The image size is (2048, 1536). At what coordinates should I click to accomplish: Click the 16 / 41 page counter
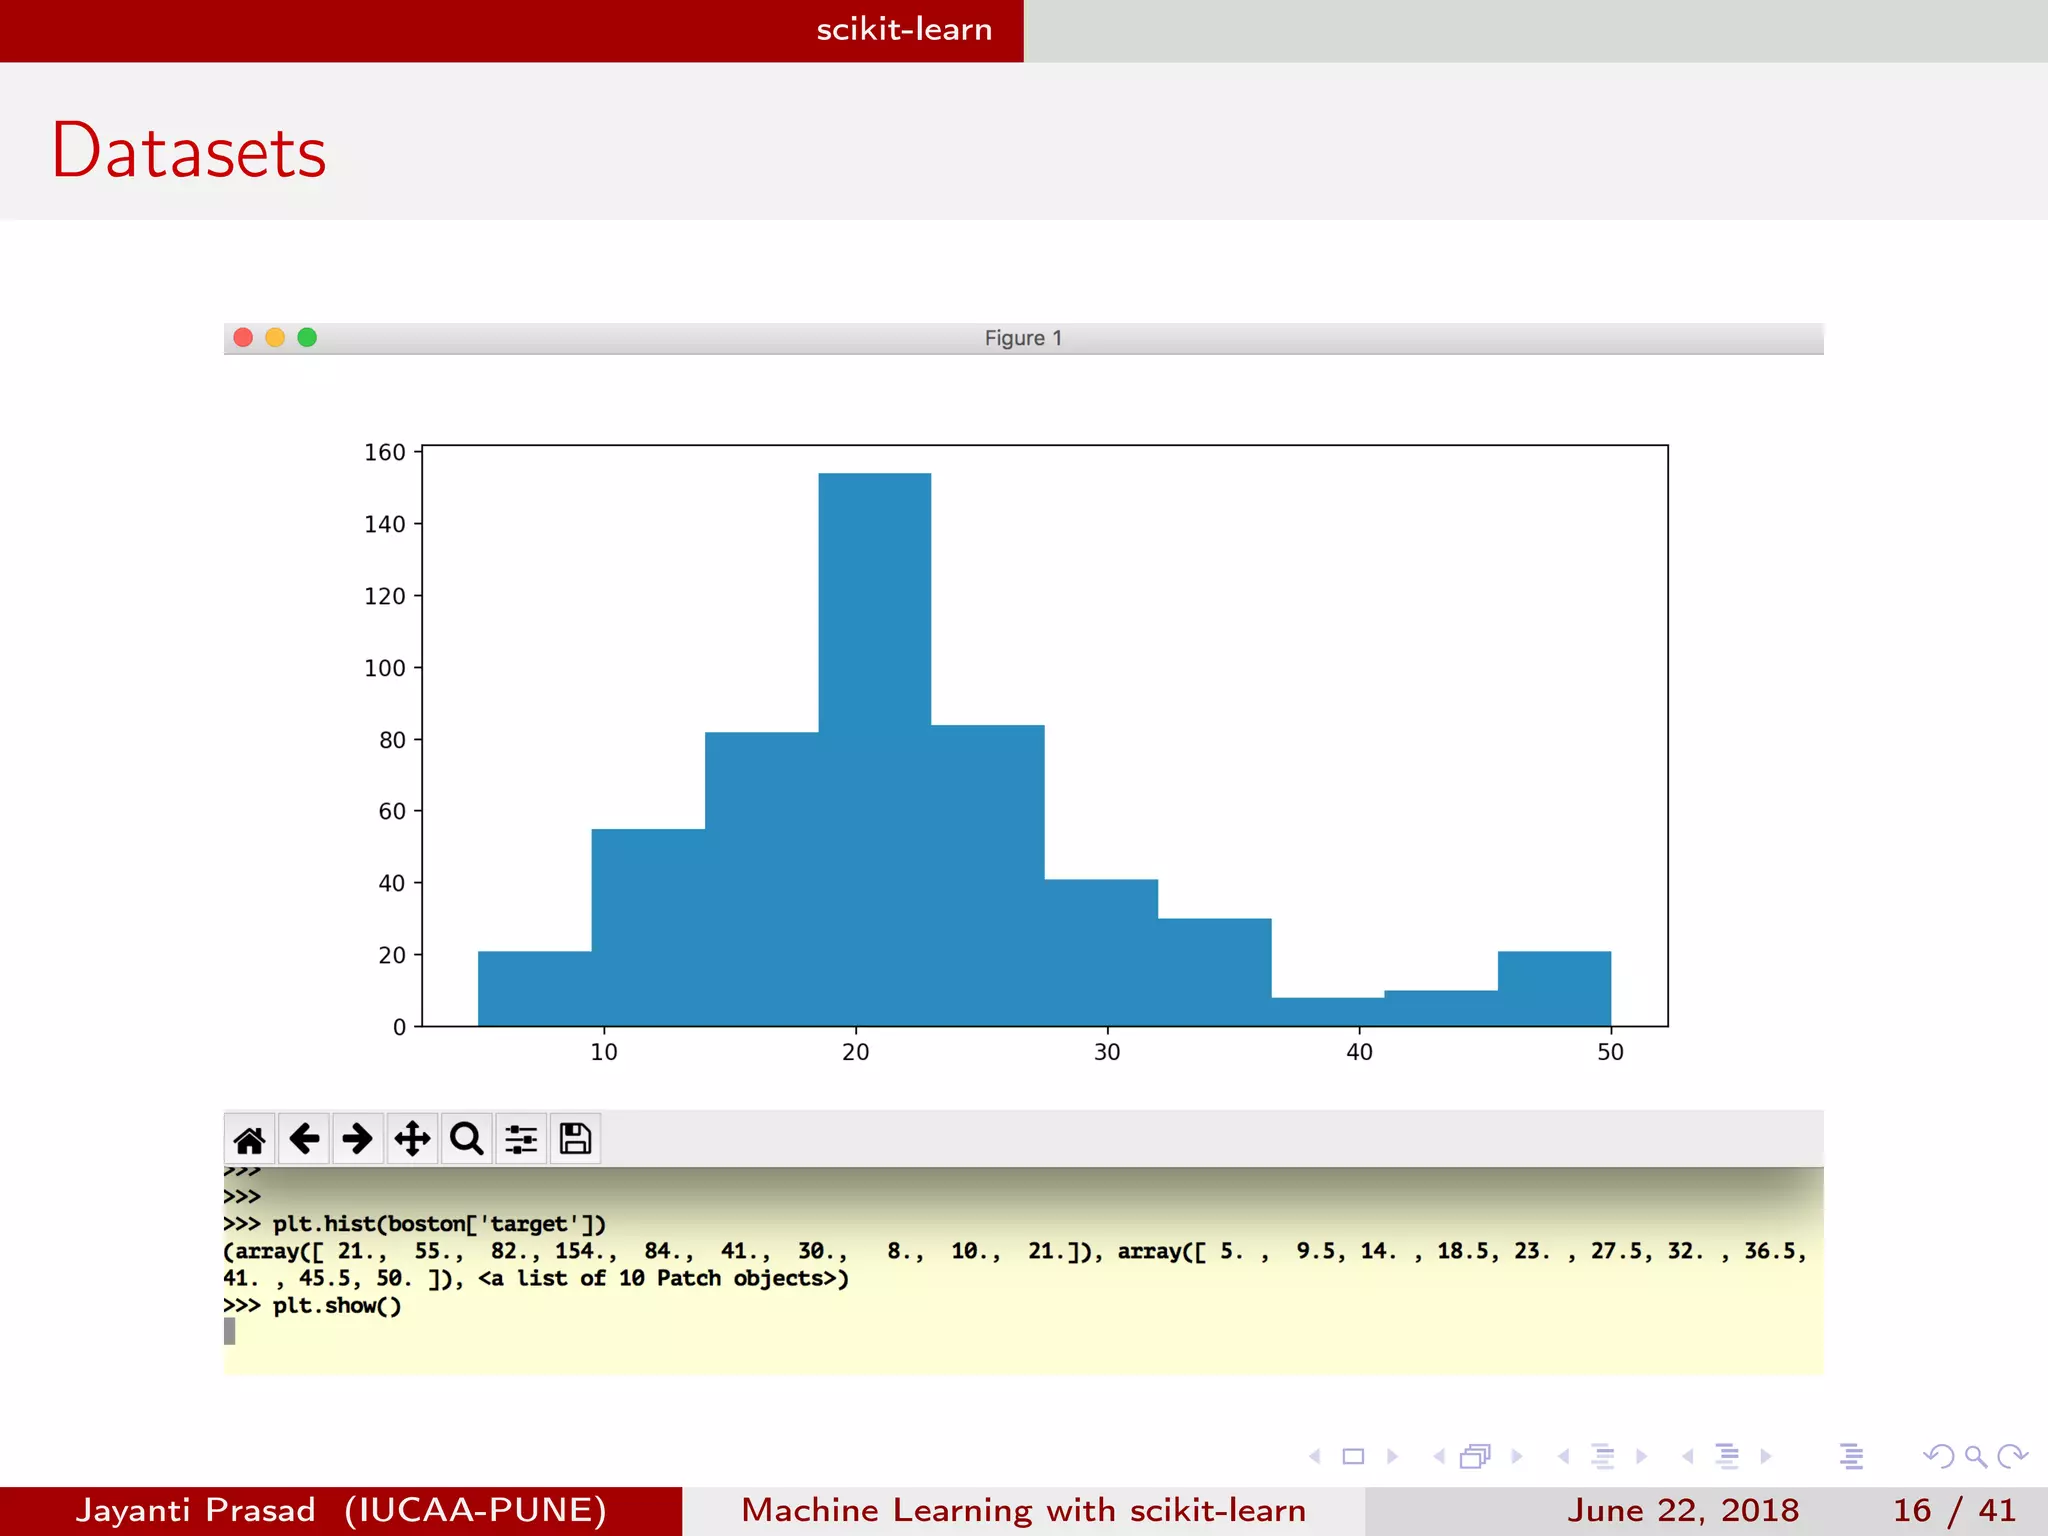[x=1954, y=1510]
